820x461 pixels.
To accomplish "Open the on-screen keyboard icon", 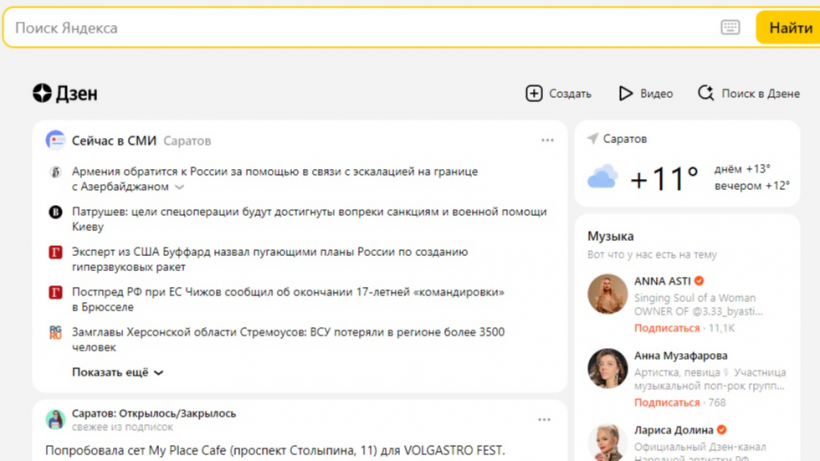I will pos(730,27).
